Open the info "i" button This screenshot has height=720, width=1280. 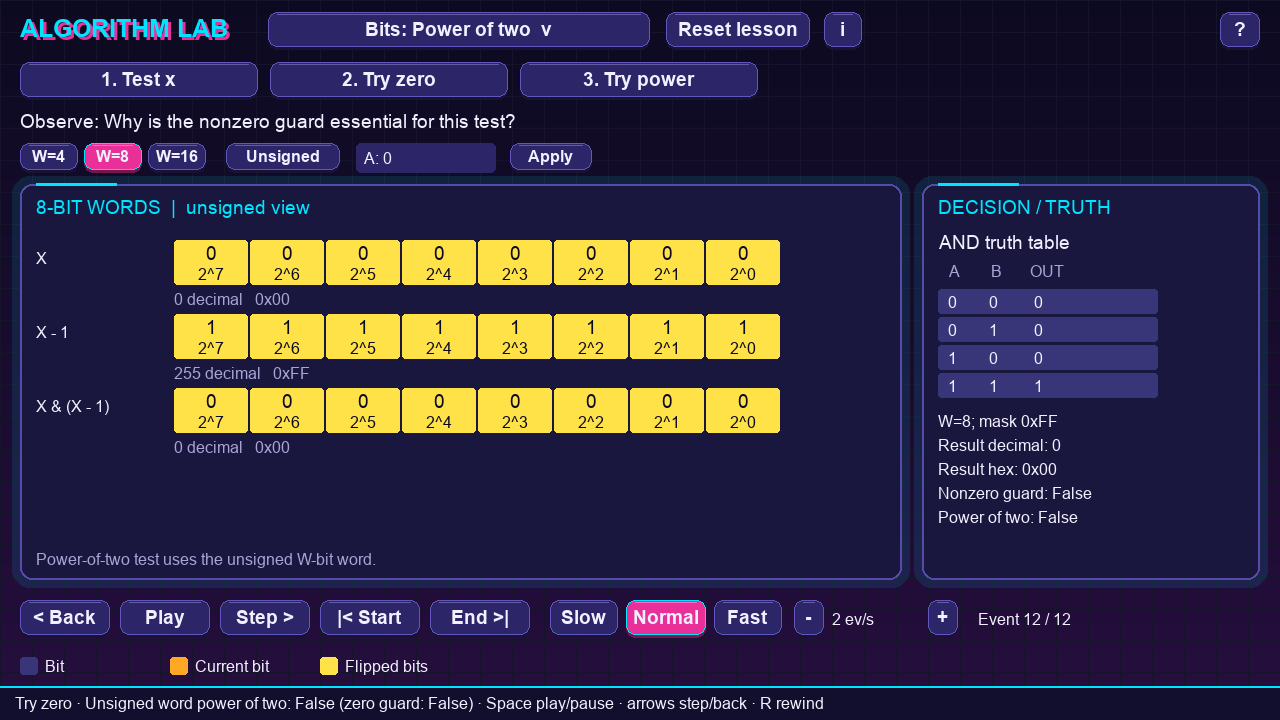tap(843, 30)
